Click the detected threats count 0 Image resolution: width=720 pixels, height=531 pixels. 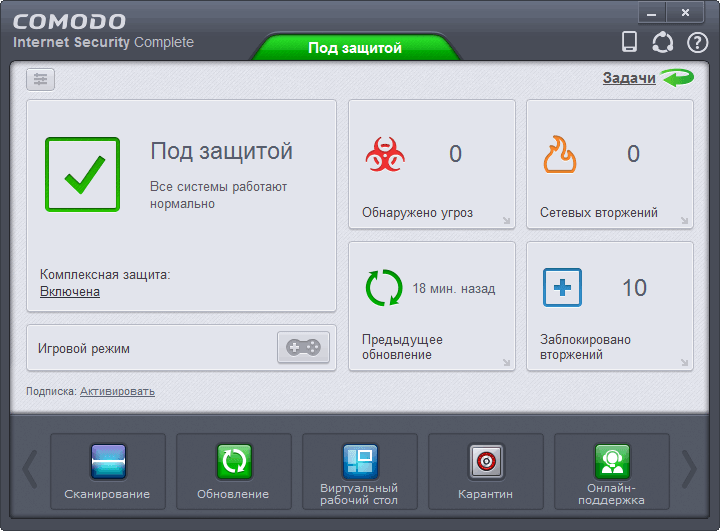(455, 154)
